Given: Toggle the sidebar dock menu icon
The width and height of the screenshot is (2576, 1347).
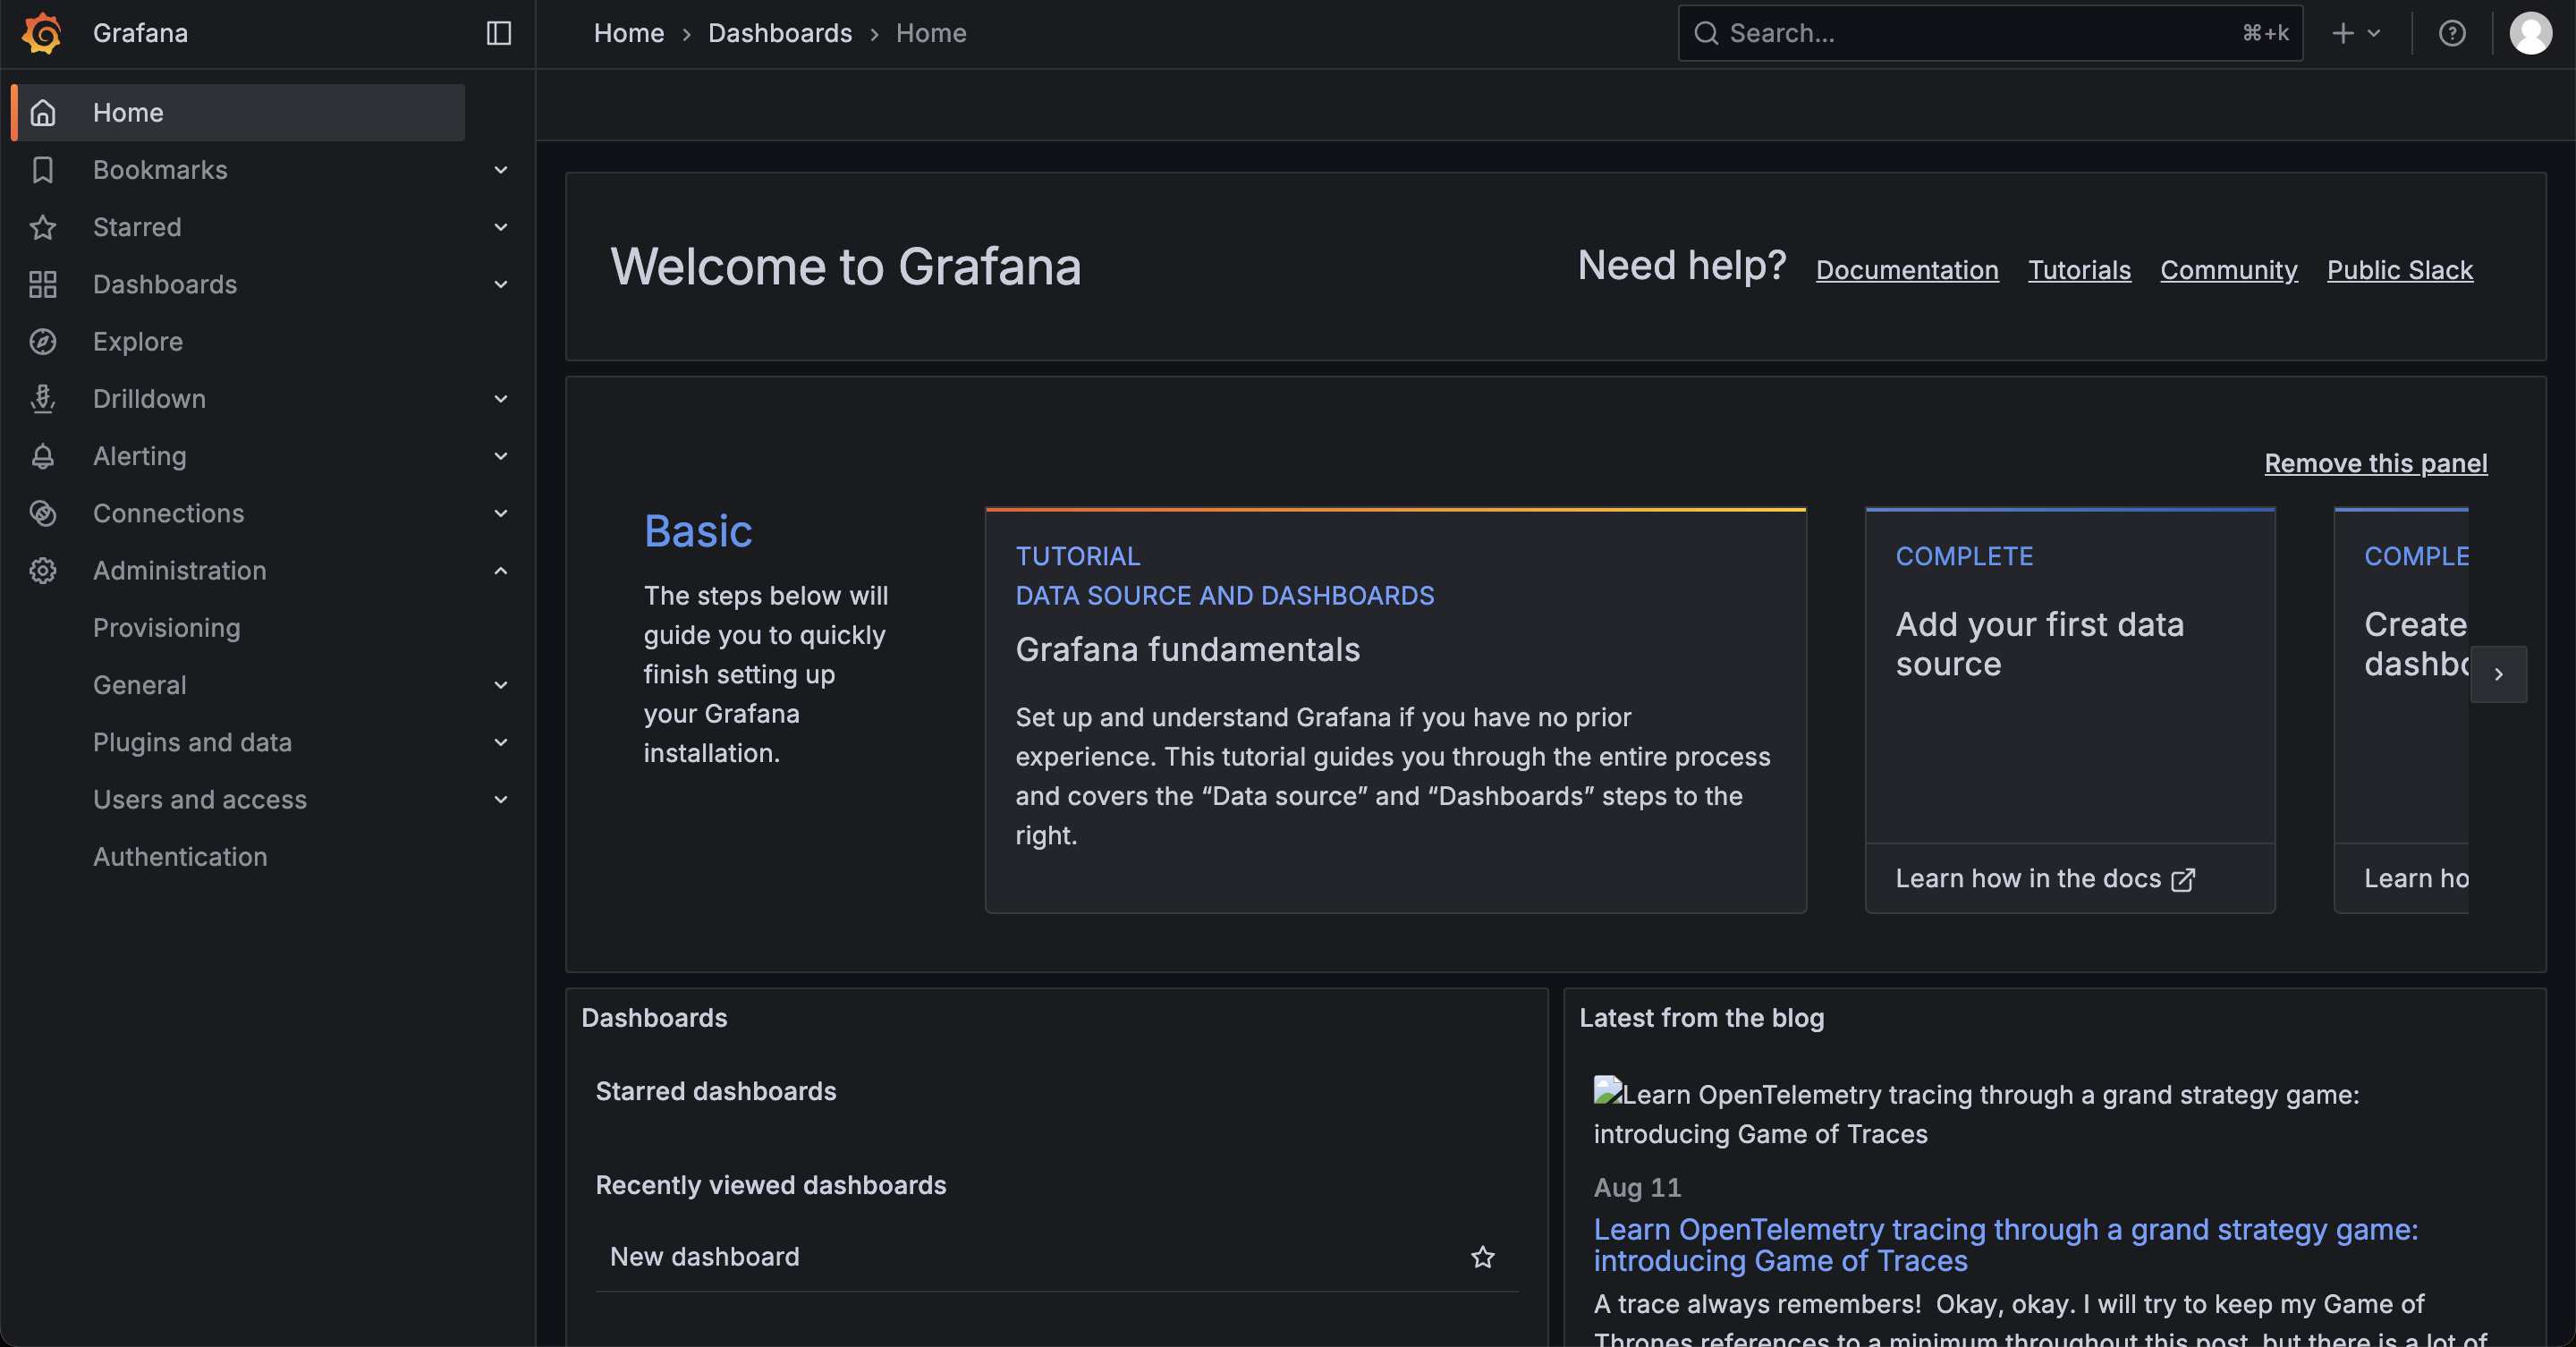Looking at the screenshot, I should [x=499, y=33].
